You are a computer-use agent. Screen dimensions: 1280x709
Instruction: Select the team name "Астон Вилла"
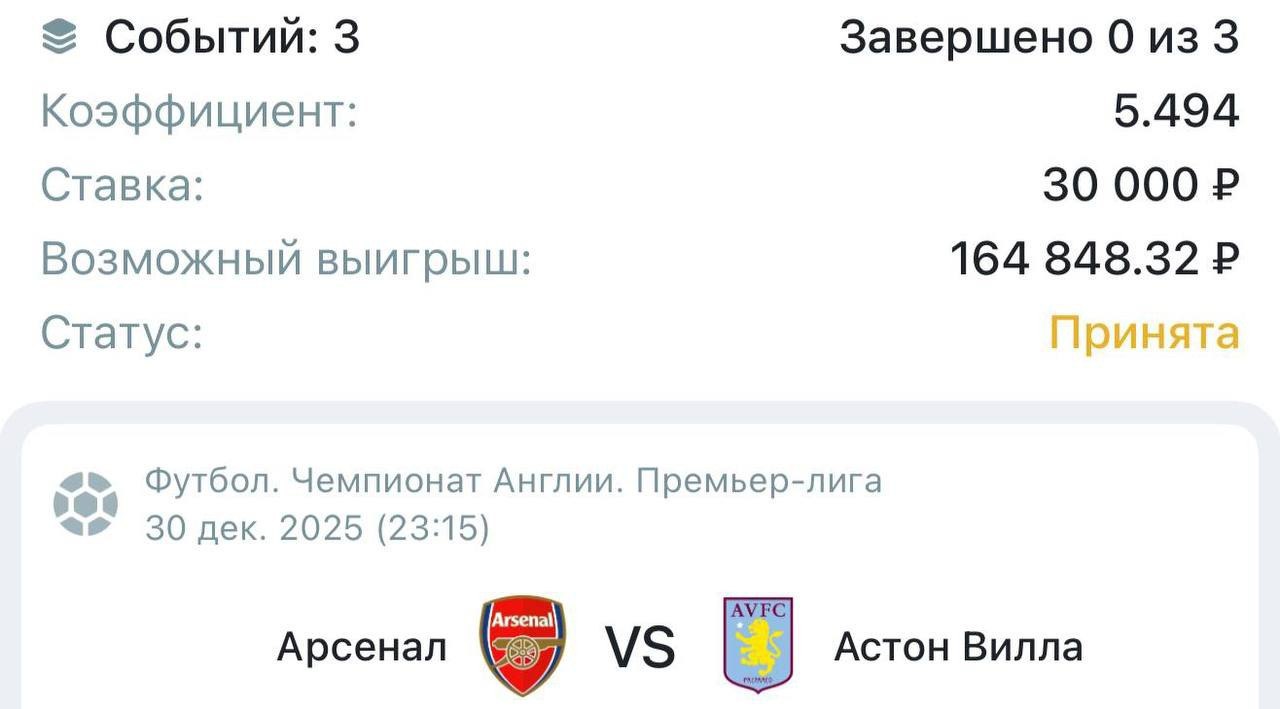click(x=958, y=648)
